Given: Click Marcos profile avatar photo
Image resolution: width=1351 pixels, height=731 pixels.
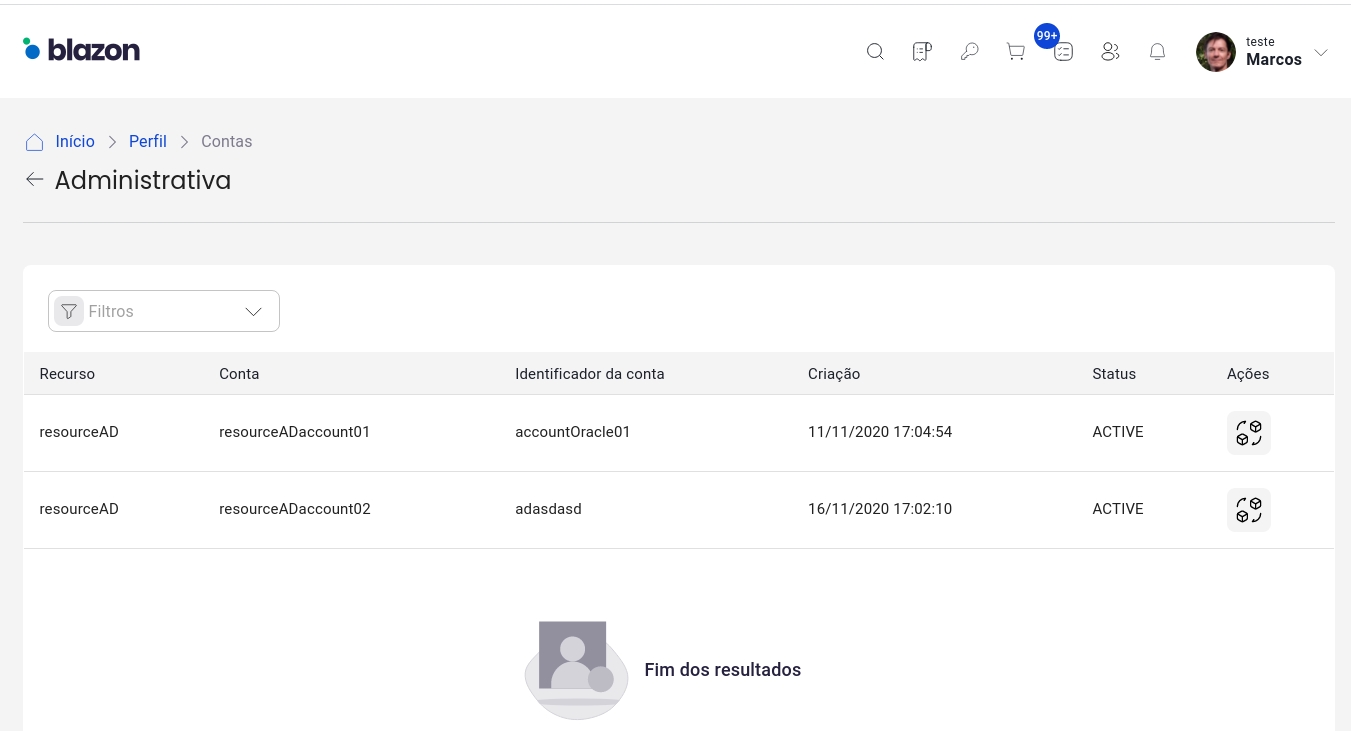Looking at the screenshot, I should [1215, 52].
